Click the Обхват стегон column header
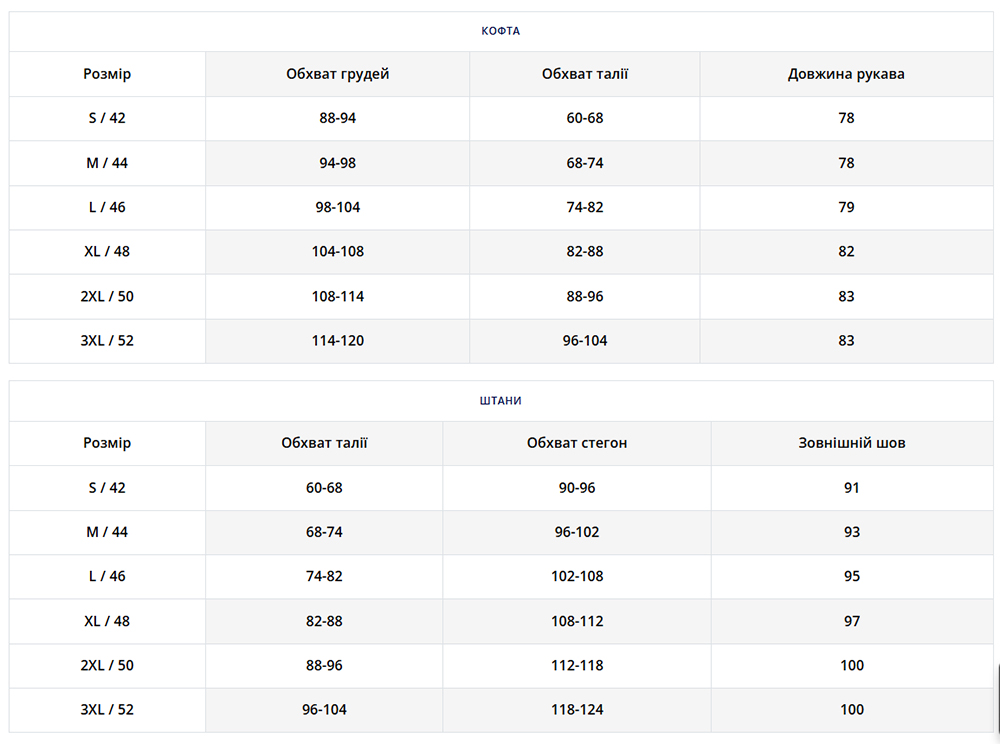1000x744 pixels. (x=577, y=443)
